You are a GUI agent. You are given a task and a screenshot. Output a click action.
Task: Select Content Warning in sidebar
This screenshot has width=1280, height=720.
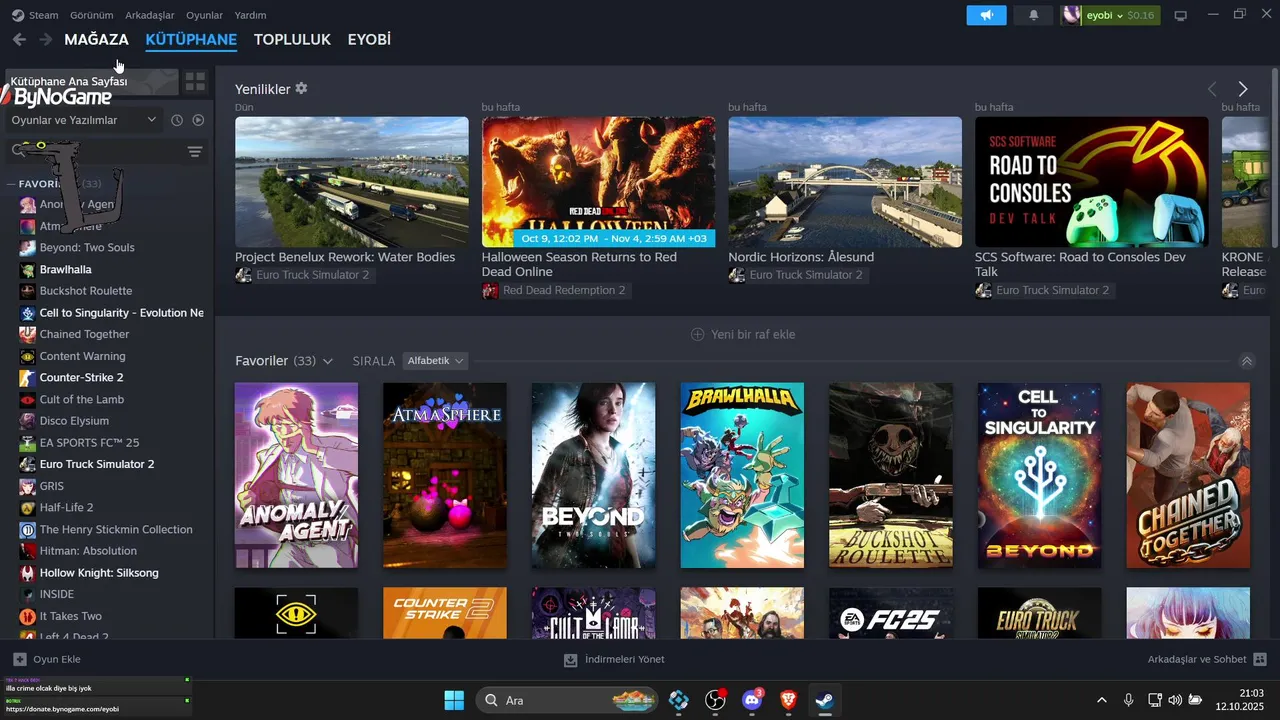[x=82, y=356]
